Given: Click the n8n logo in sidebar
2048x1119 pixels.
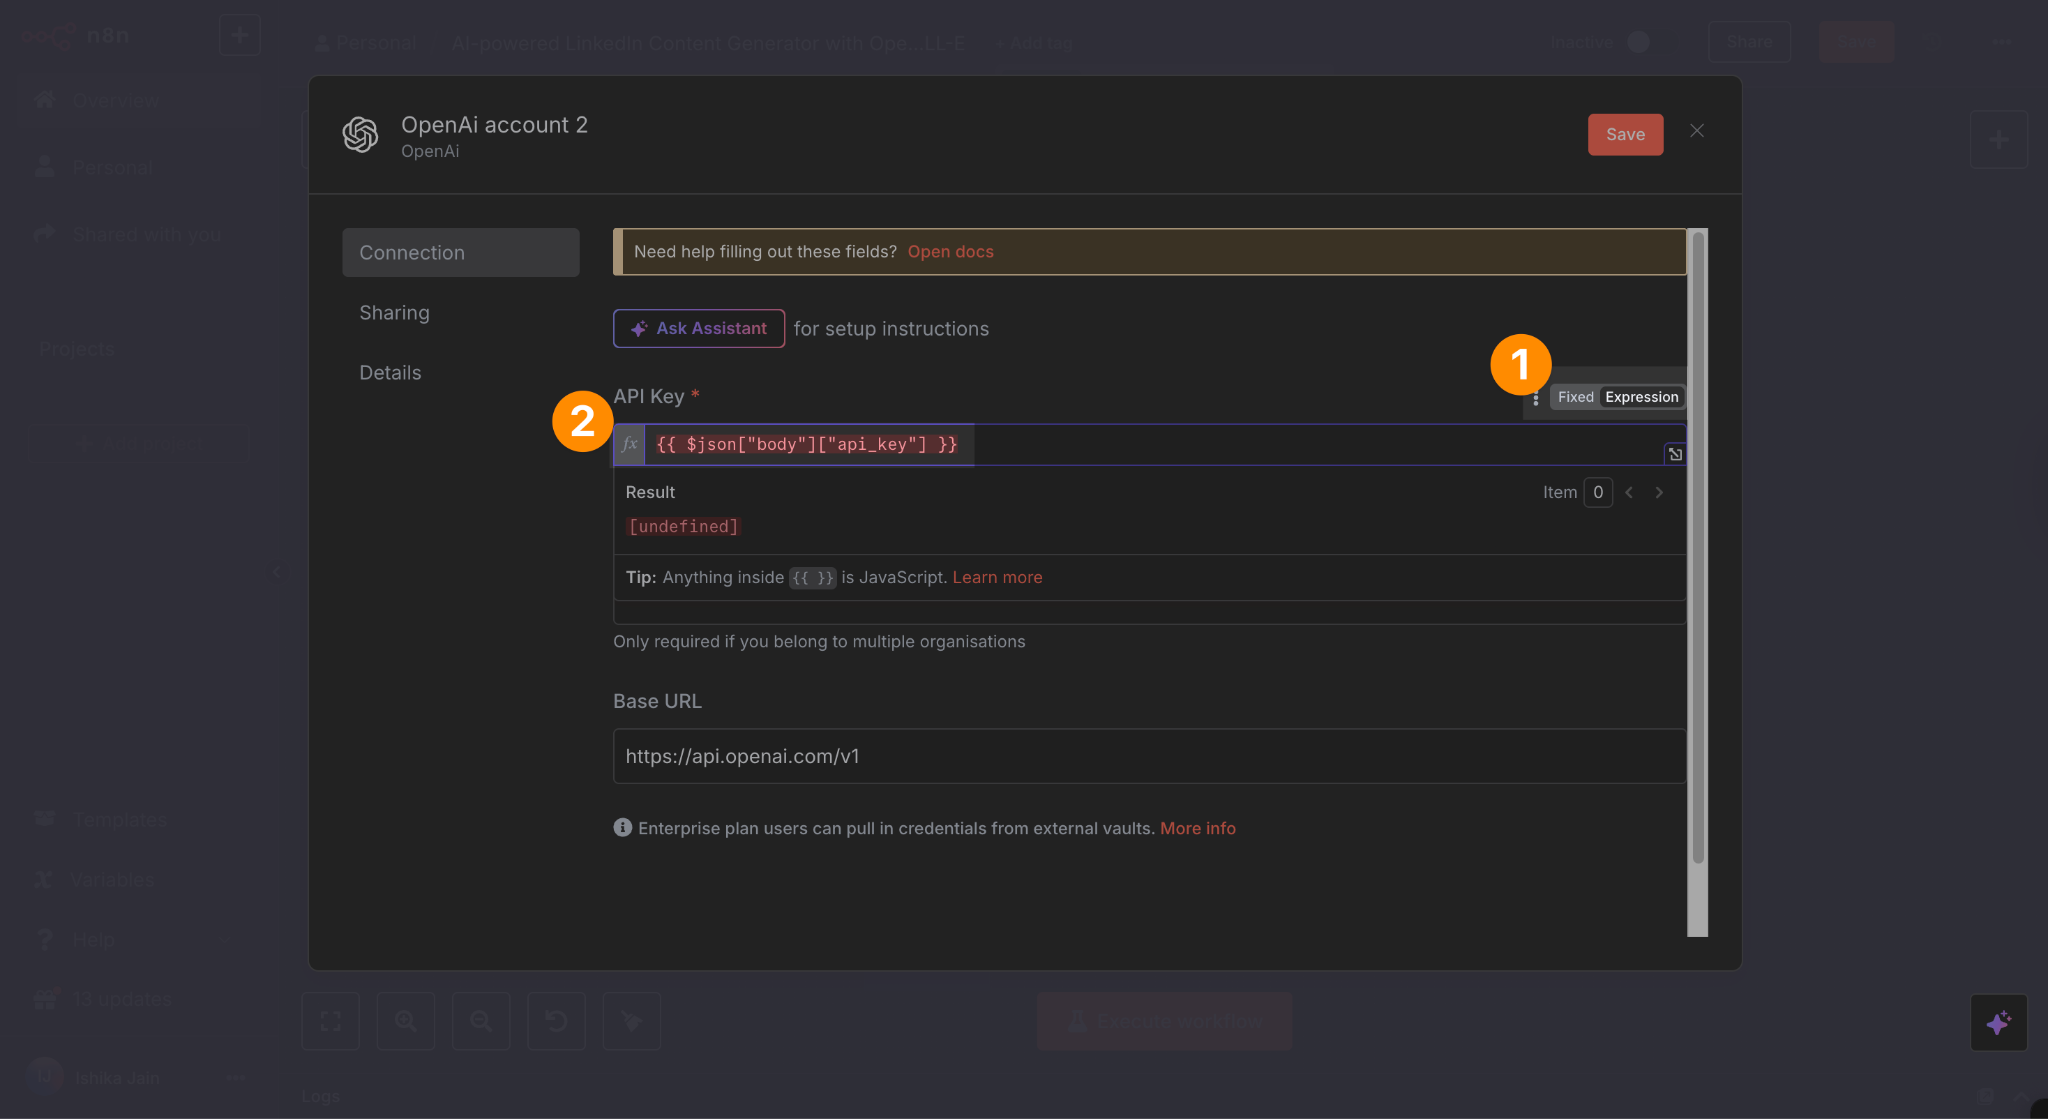Looking at the screenshot, I should [75, 36].
